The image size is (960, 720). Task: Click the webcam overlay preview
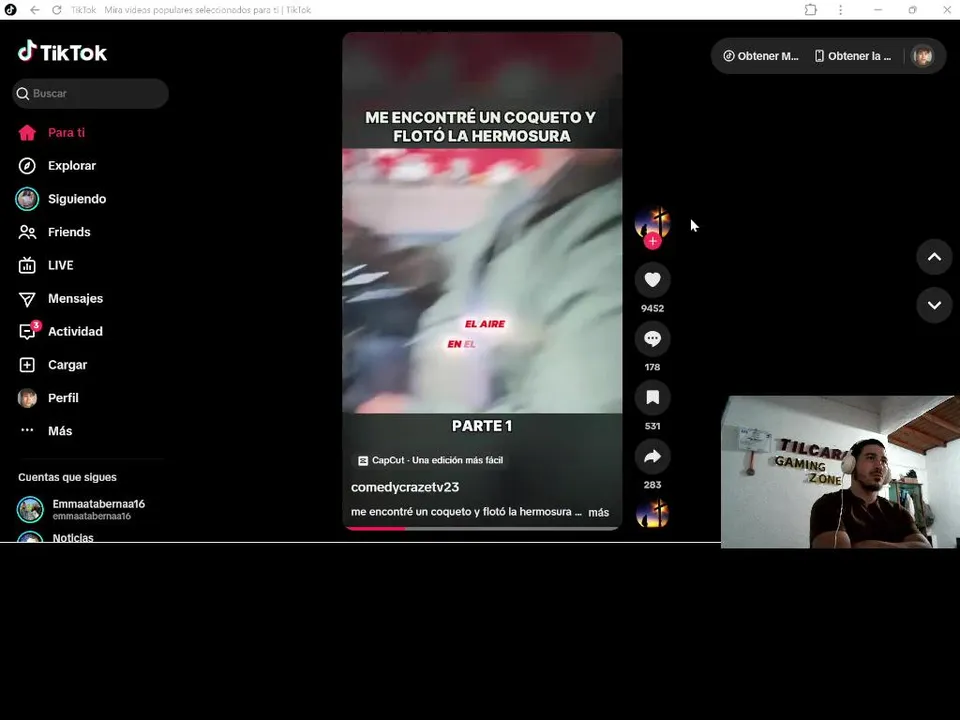coord(840,471)
